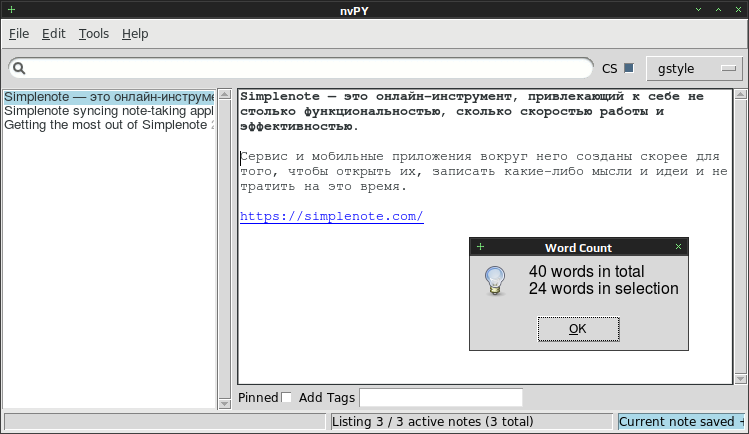Click the green plus icon in Word Count title bar
749x434 pixels.
(x=481, y=247)
